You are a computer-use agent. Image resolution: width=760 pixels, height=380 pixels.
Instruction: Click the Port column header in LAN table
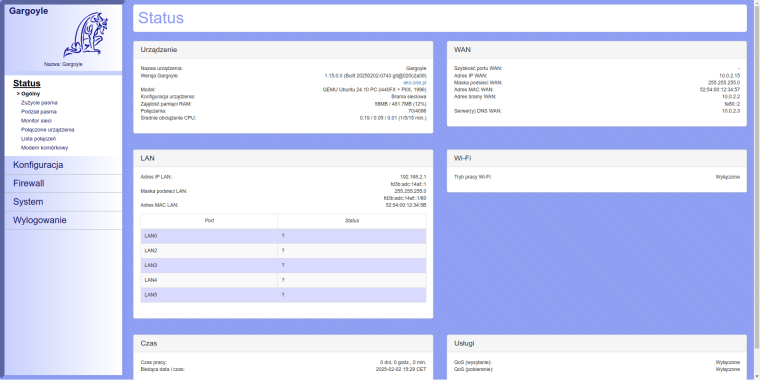click(x=209, y=221)
